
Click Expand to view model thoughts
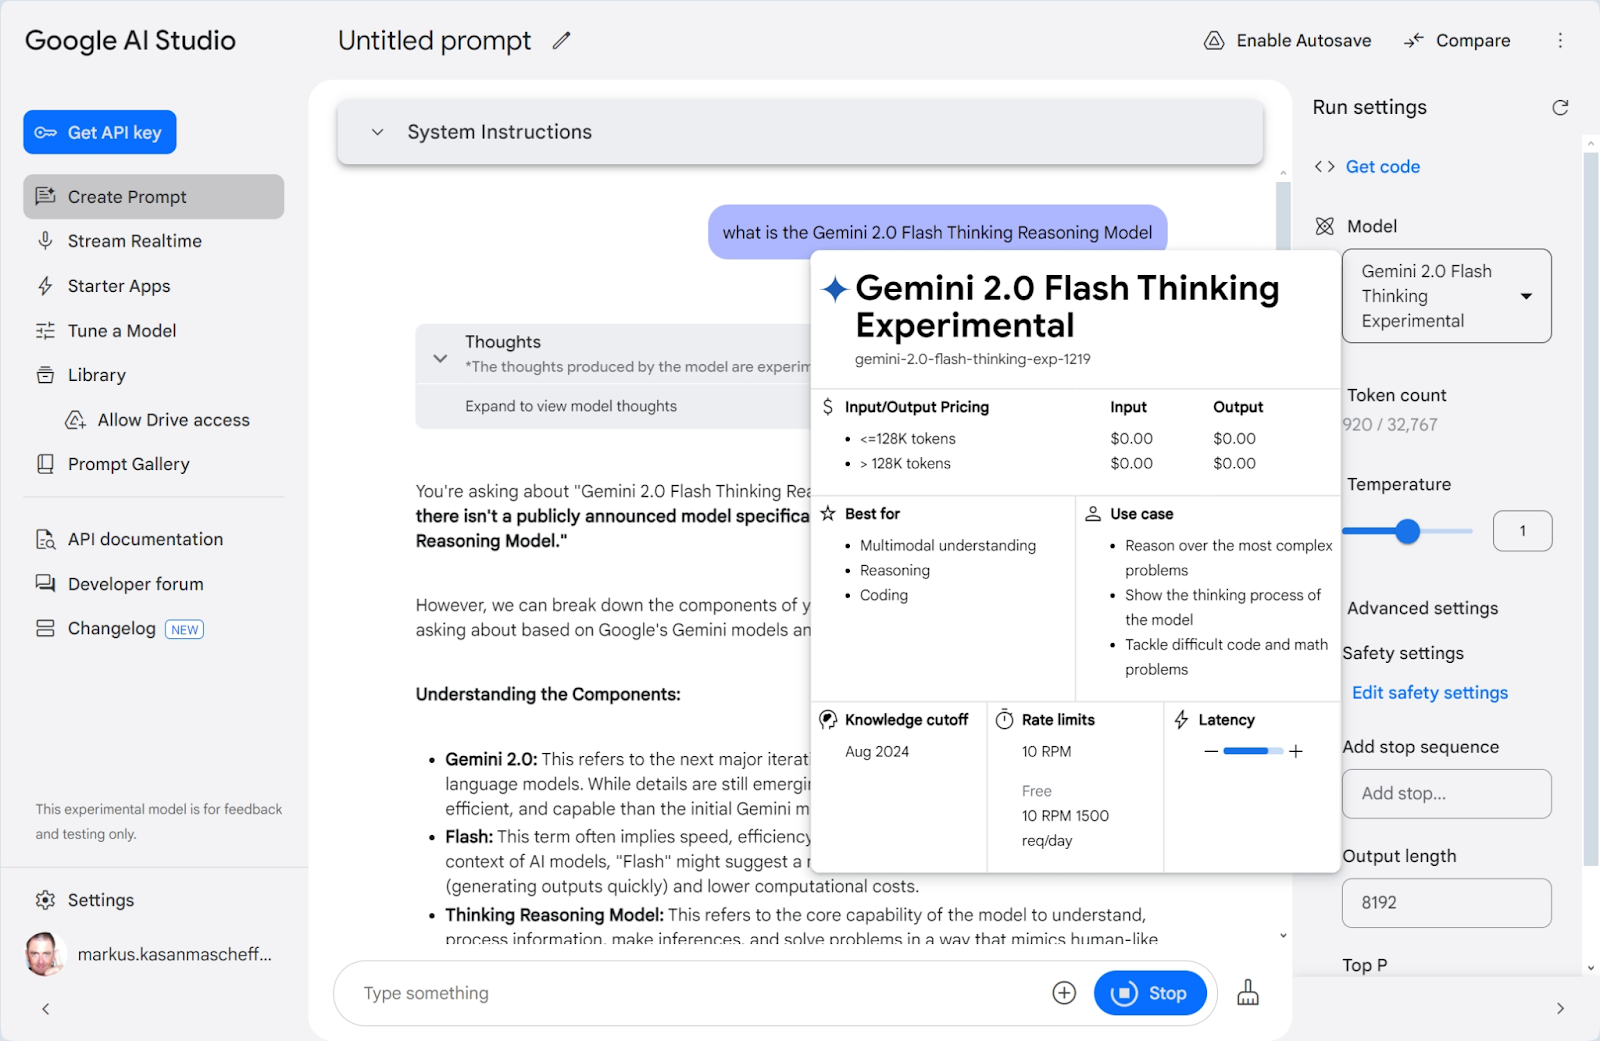(x=571, y=406)
